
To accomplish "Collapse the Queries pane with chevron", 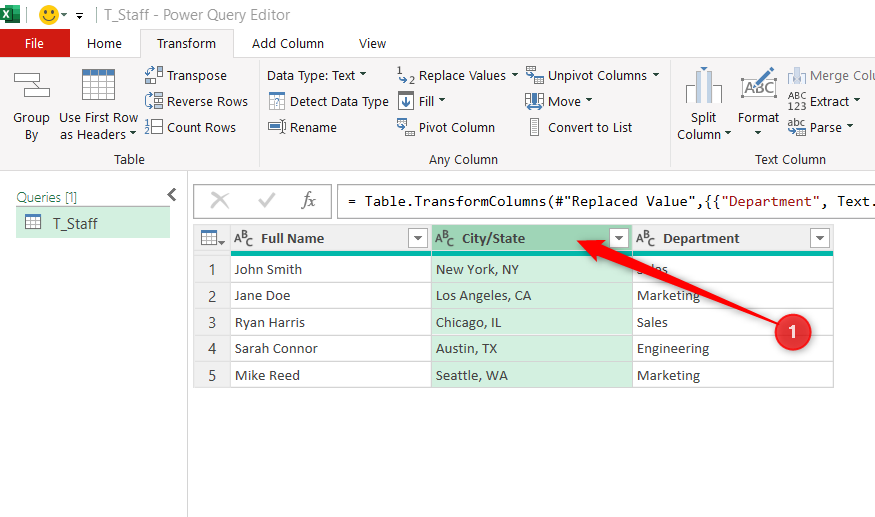I will [172, 194].
